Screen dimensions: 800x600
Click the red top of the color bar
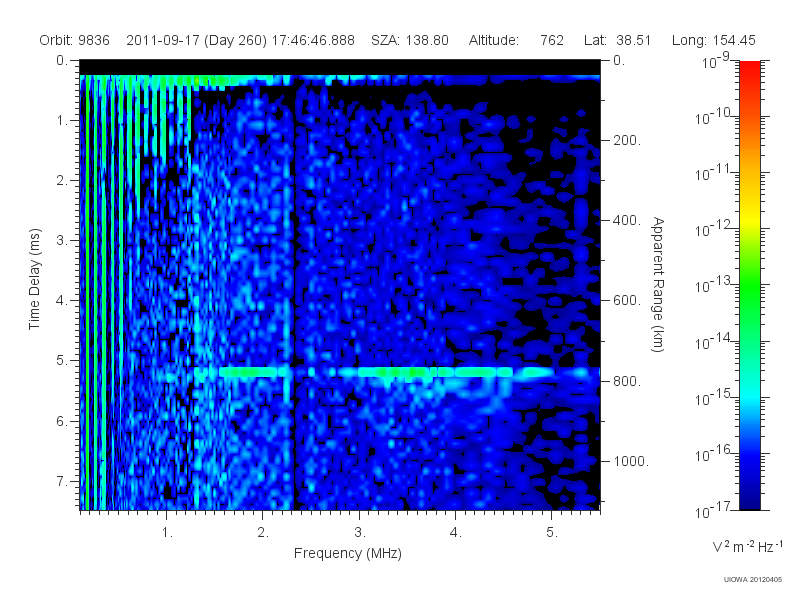click(x=749, y=69)
